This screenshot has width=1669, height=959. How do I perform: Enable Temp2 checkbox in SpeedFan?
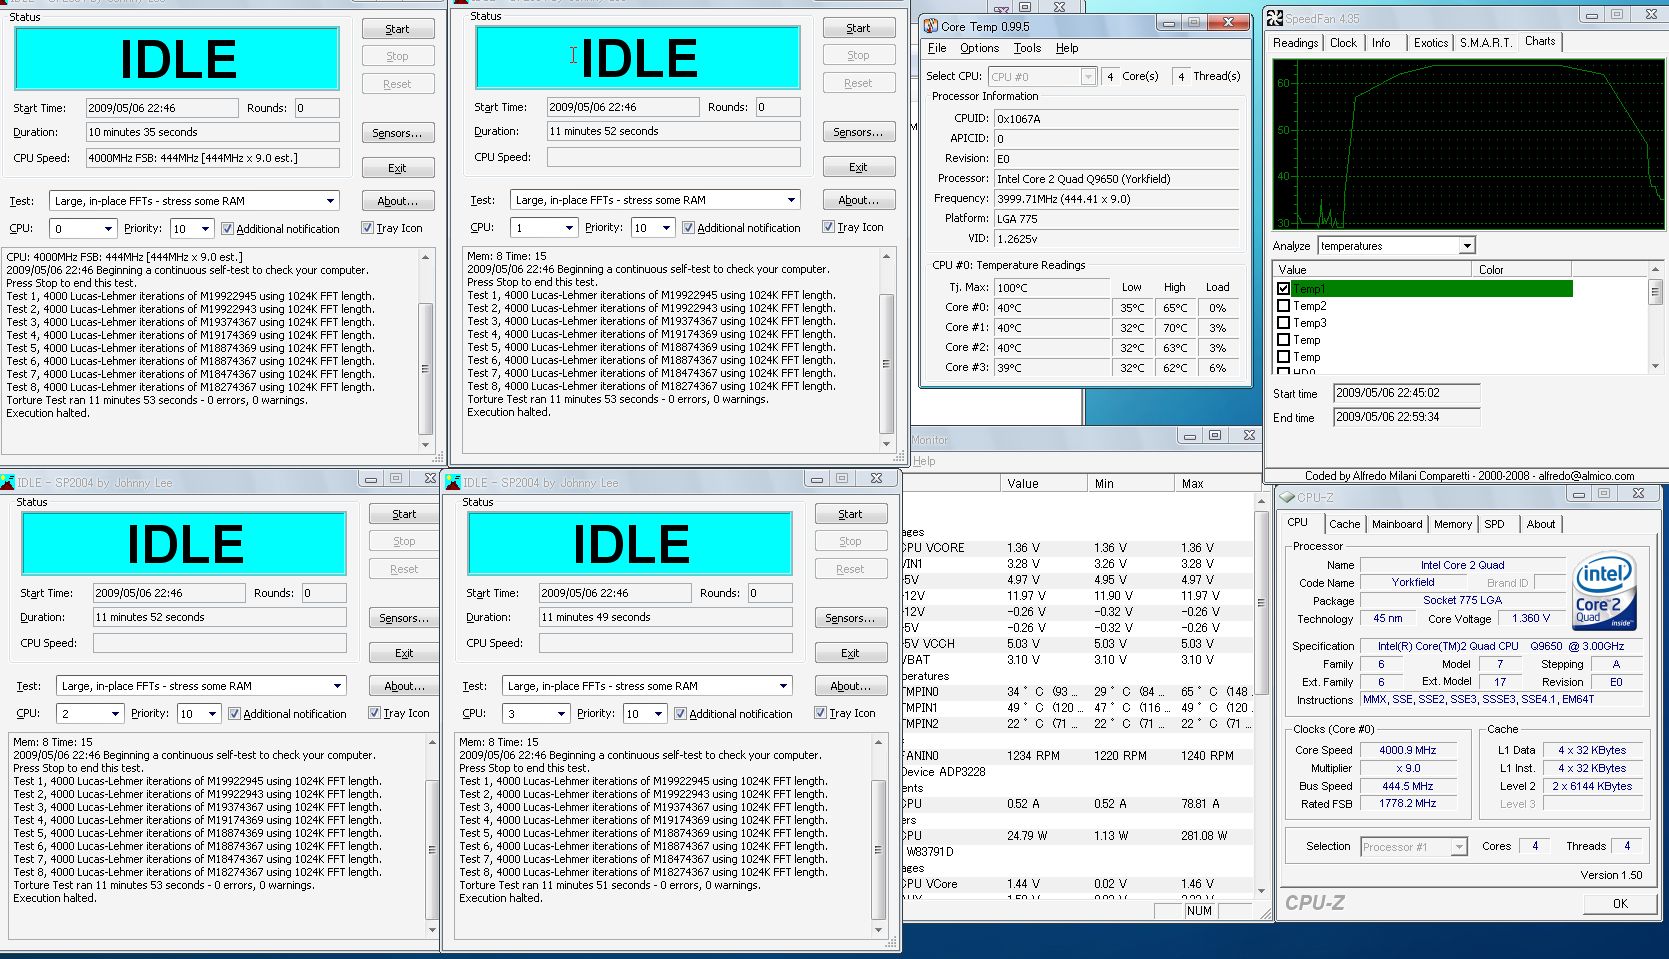pyautogui.click(x=1283, y=306)
